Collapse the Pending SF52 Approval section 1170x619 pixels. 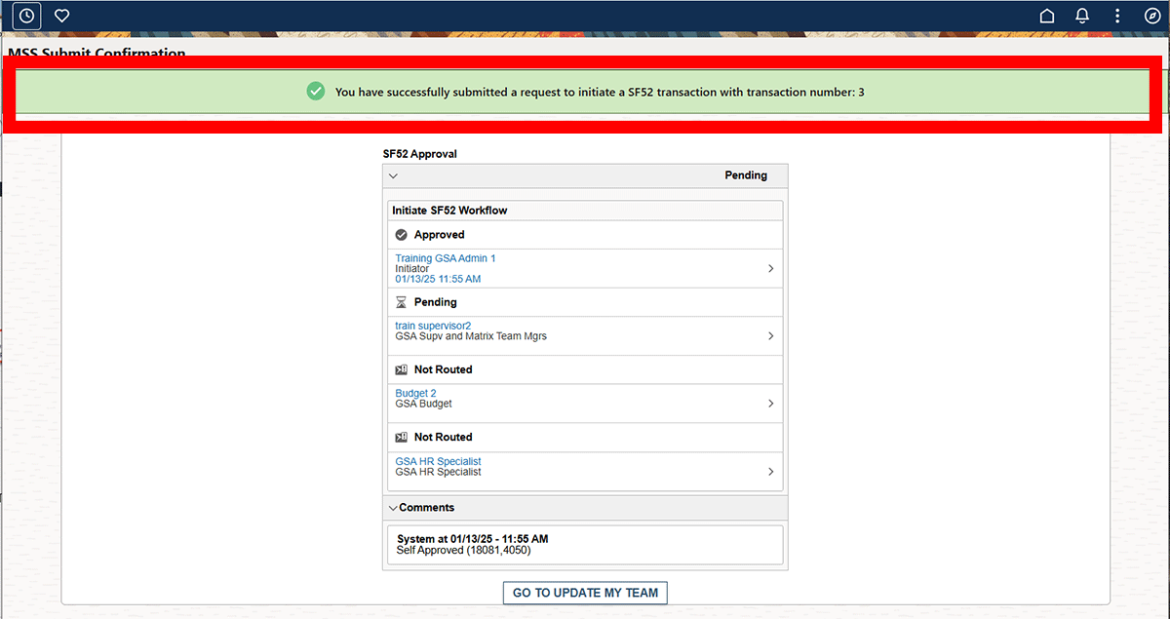(x=393, y=175)
